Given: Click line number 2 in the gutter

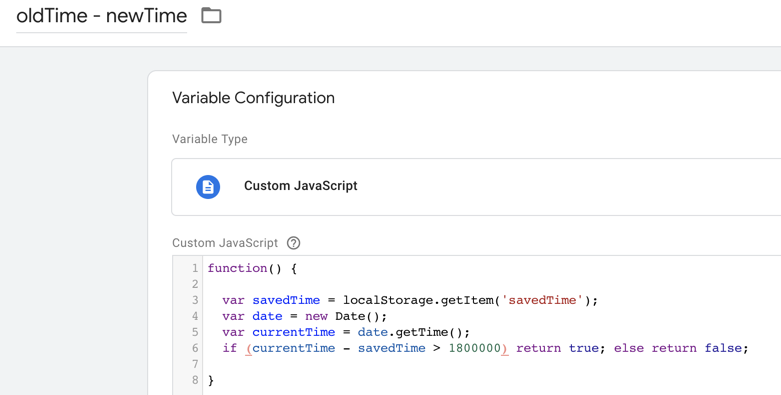Looking at the screenshot, I should point(195,284).
